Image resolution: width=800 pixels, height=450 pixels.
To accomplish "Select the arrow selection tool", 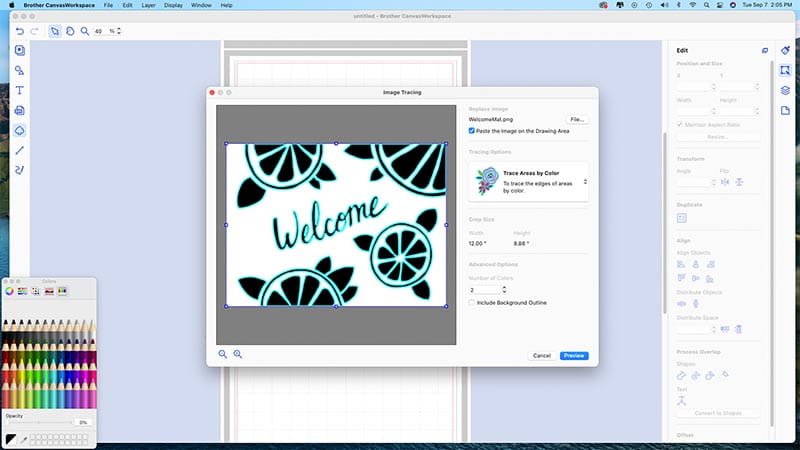I will [55, 31].
